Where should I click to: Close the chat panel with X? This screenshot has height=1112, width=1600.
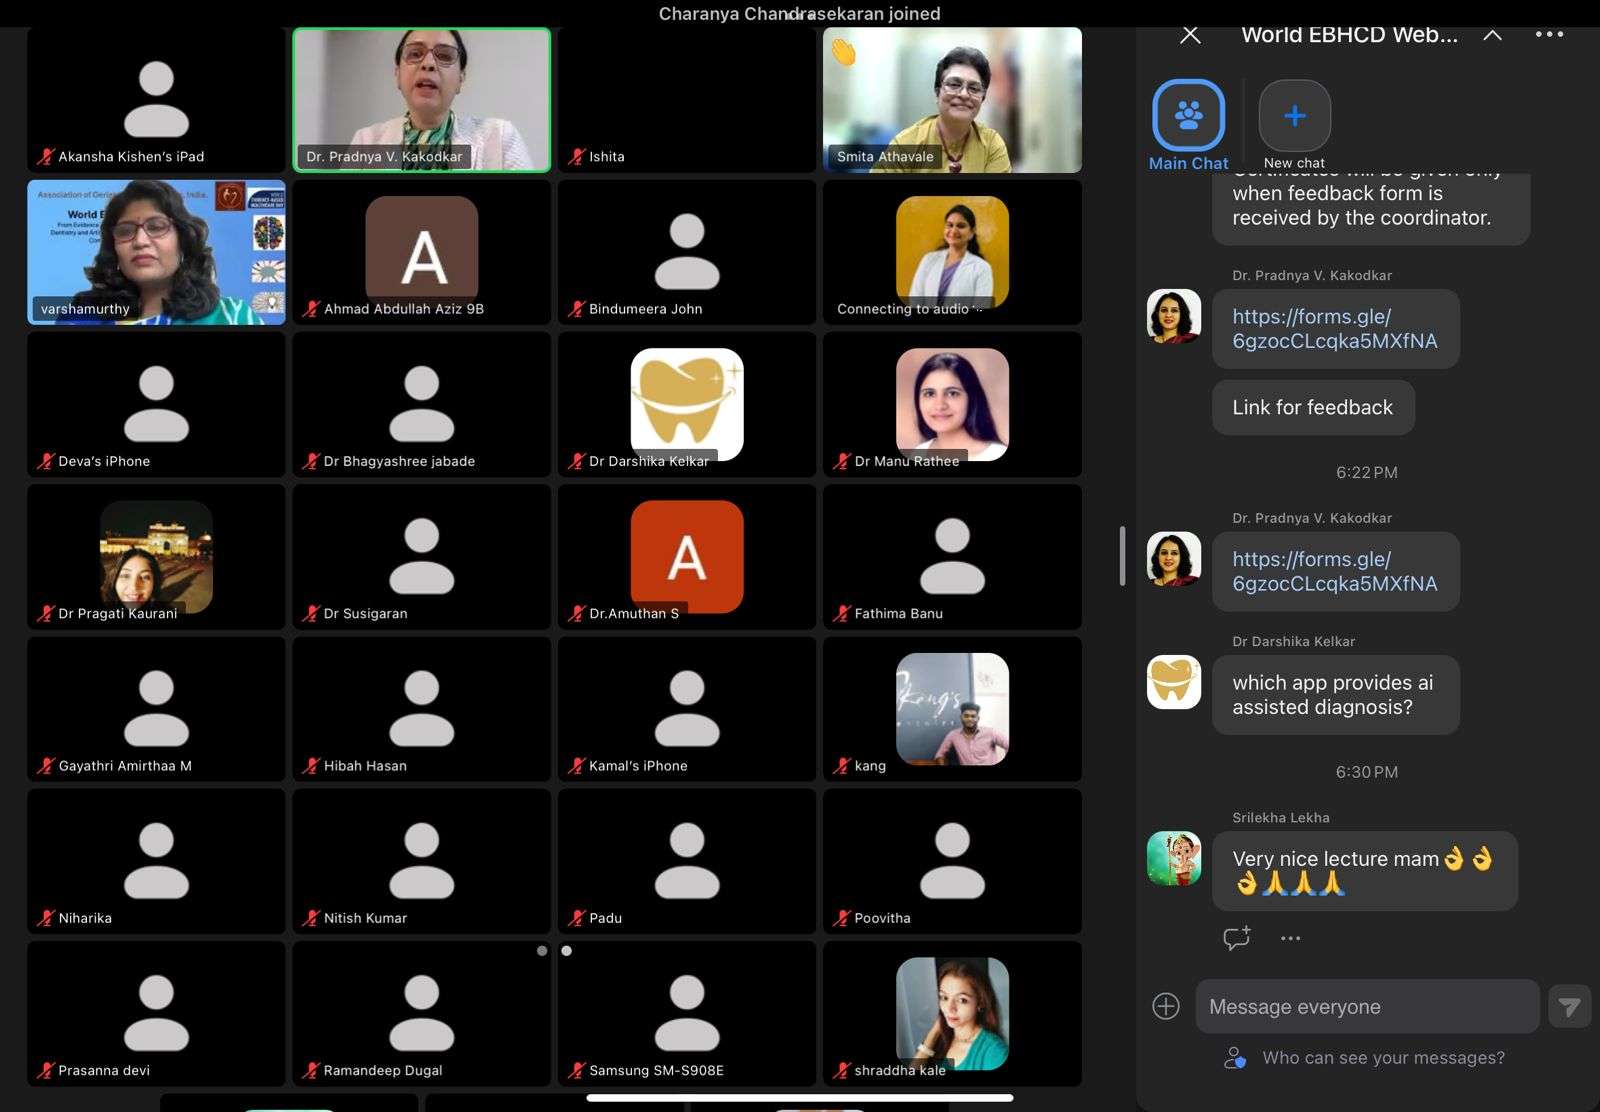(1190, 35)
